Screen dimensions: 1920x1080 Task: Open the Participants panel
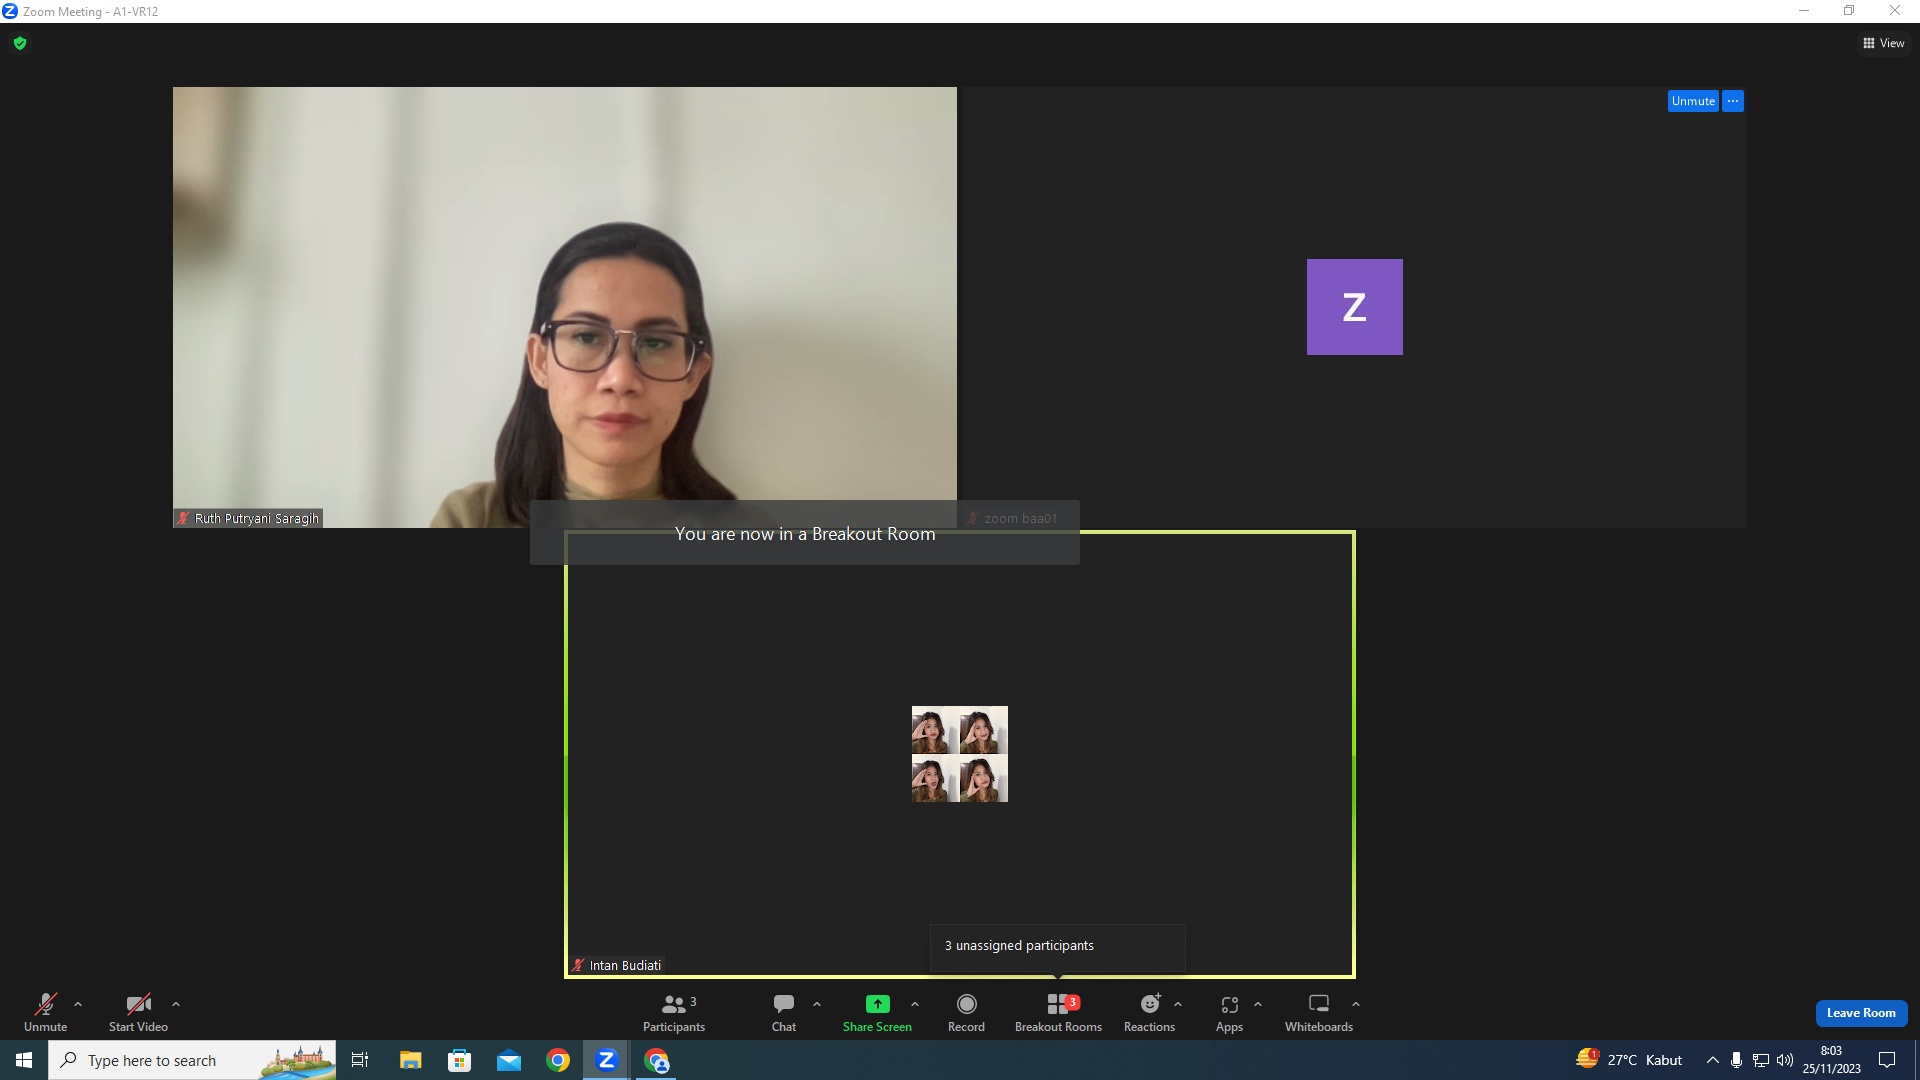point(674,1012)
